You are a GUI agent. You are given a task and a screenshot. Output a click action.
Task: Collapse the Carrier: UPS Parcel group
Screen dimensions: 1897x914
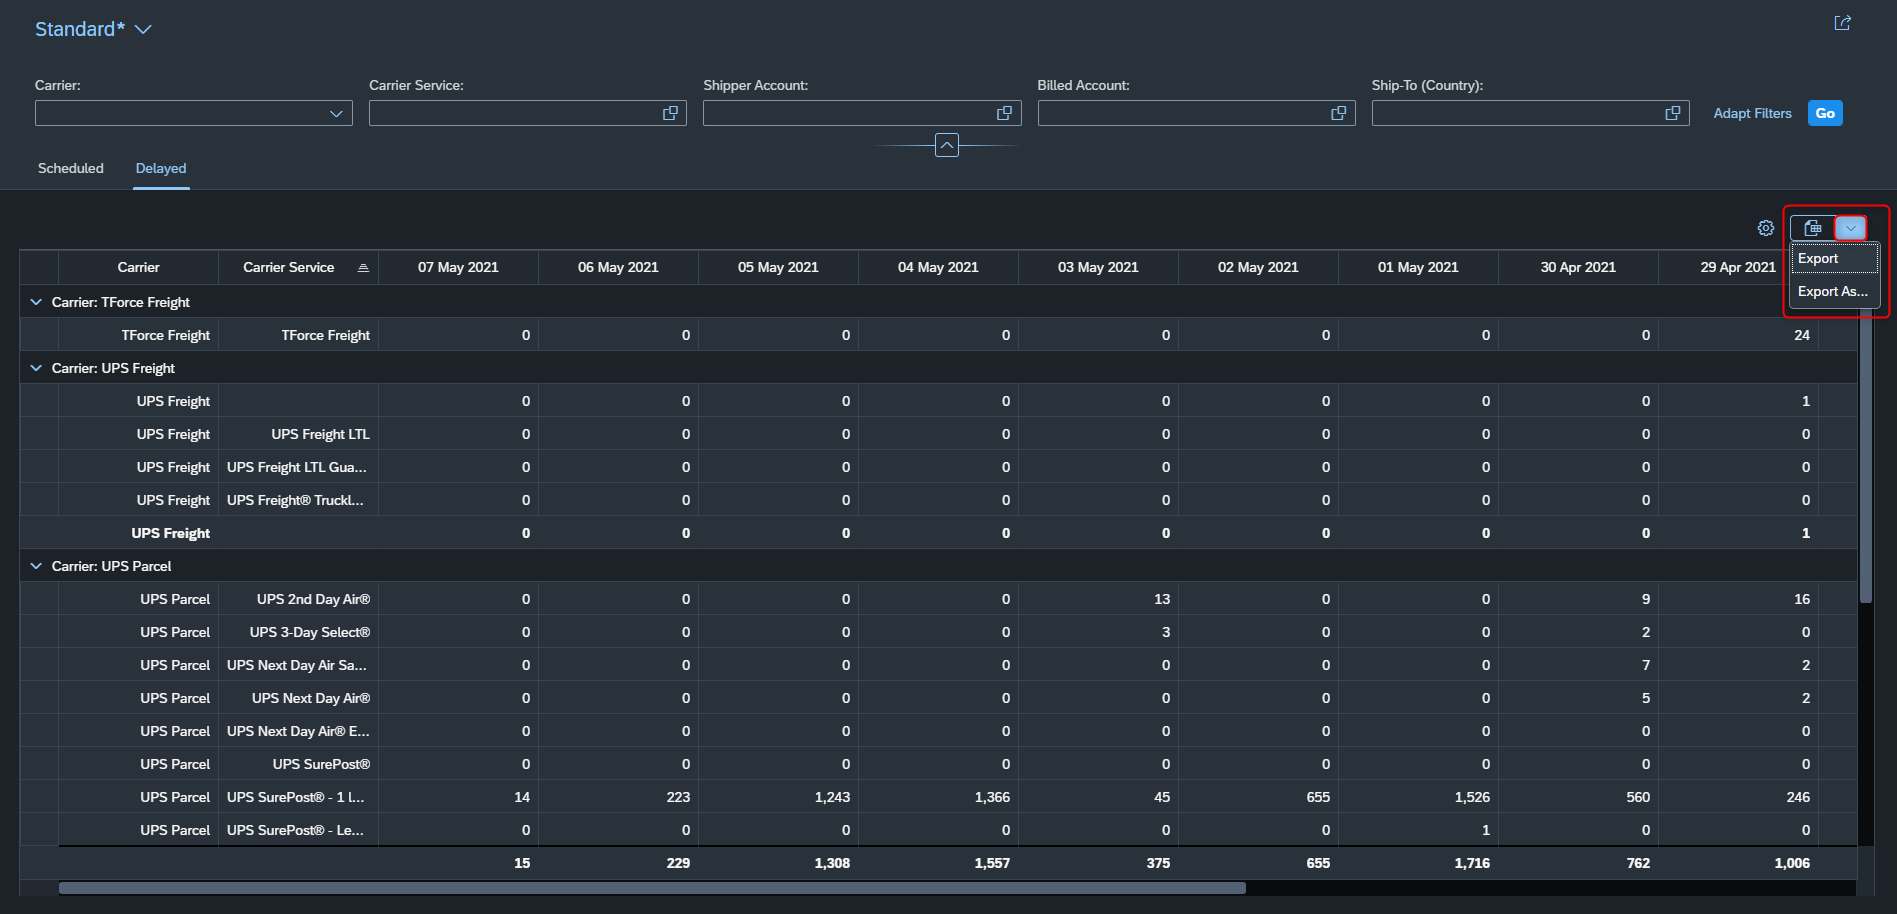pyautogui.click(x=36, y=566)
